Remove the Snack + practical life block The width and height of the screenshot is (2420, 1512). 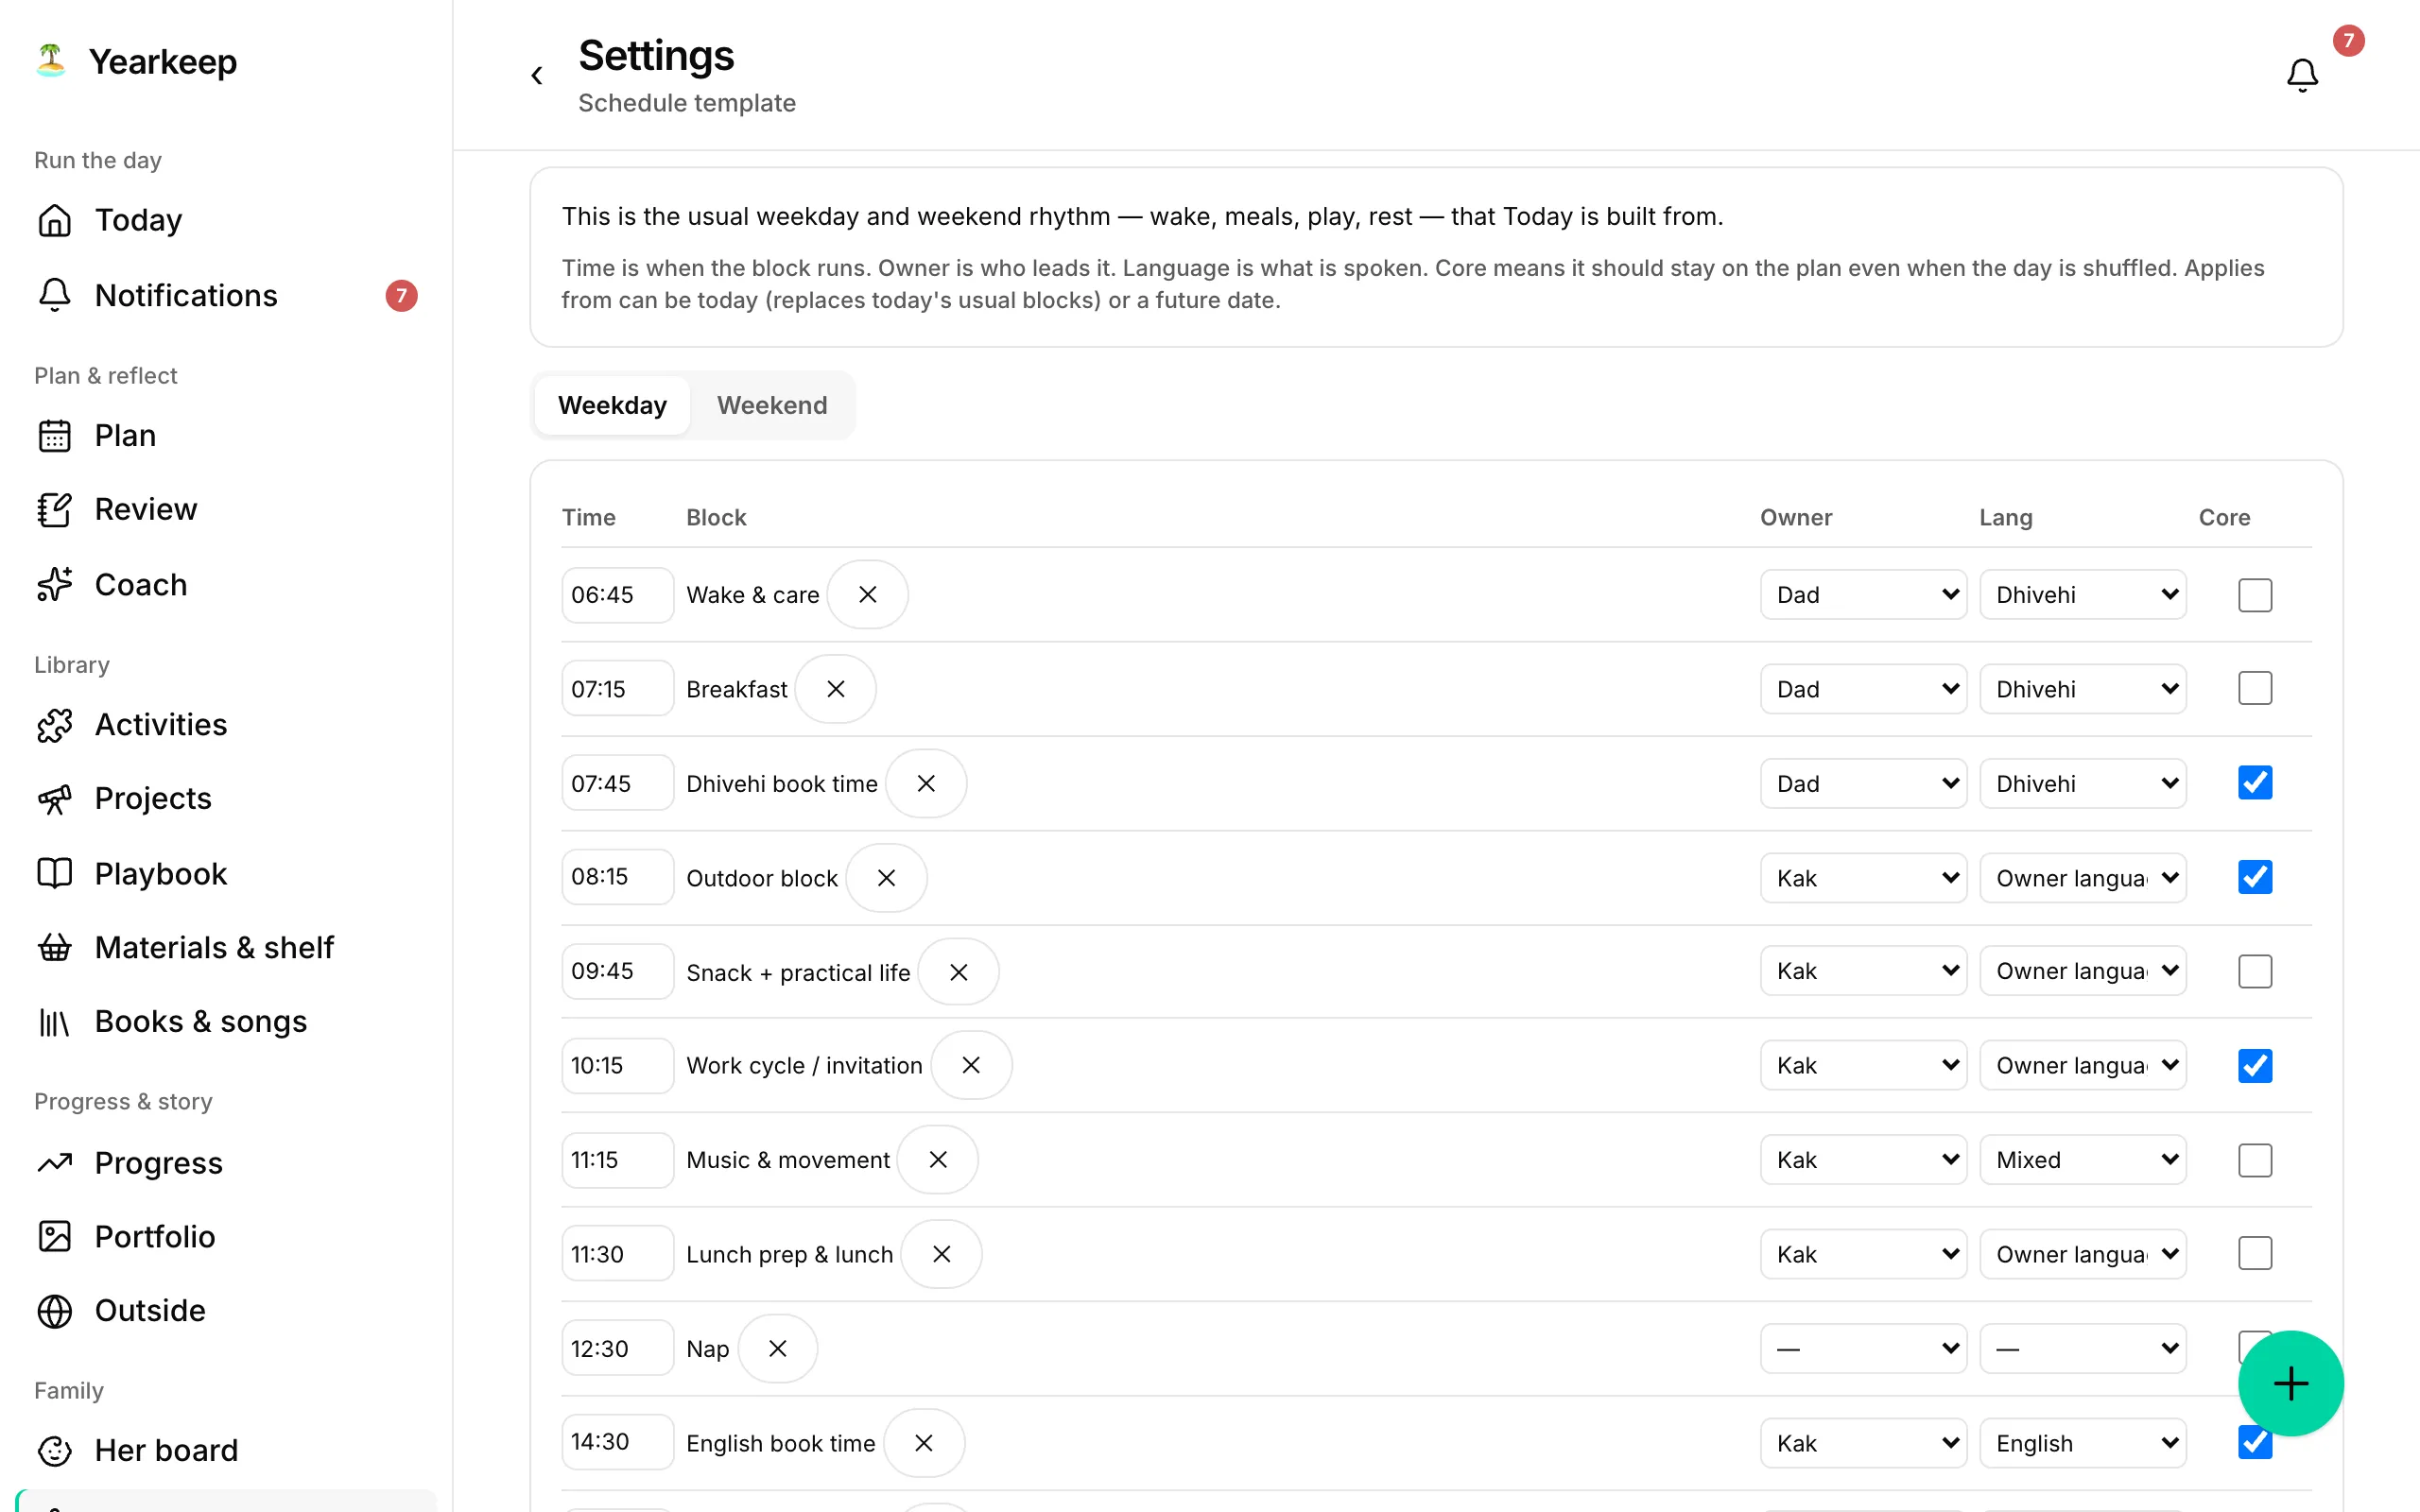[958, 972]
